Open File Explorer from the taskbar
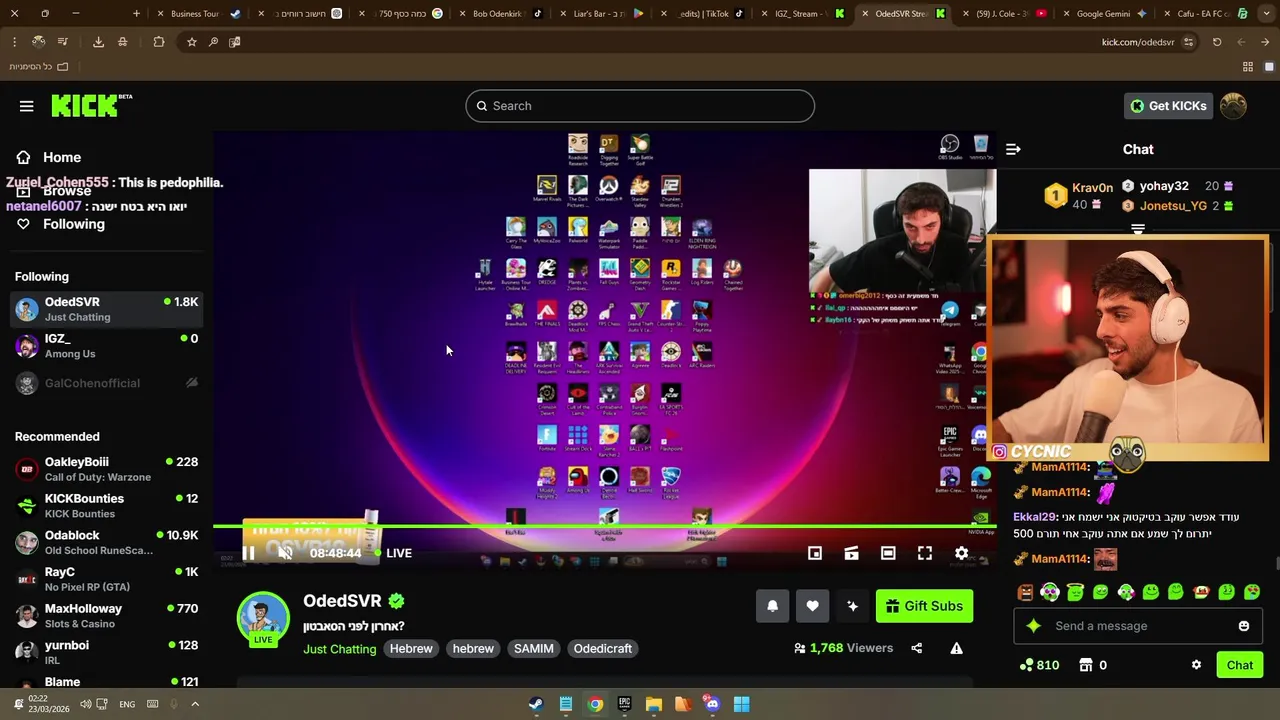 (x=654, y=704)
